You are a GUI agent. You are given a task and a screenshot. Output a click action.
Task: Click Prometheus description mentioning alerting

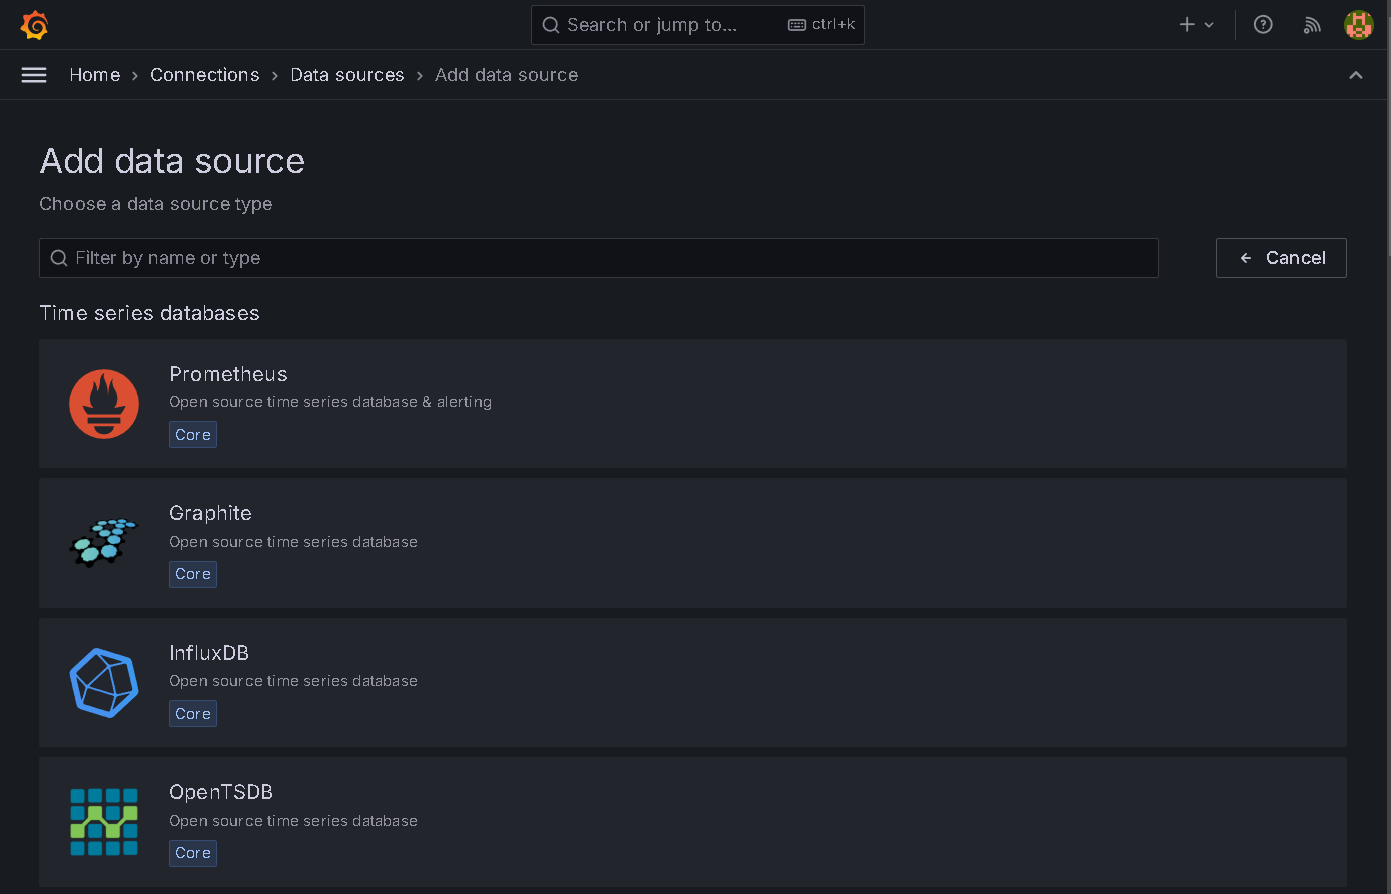[x=330, y=402]
